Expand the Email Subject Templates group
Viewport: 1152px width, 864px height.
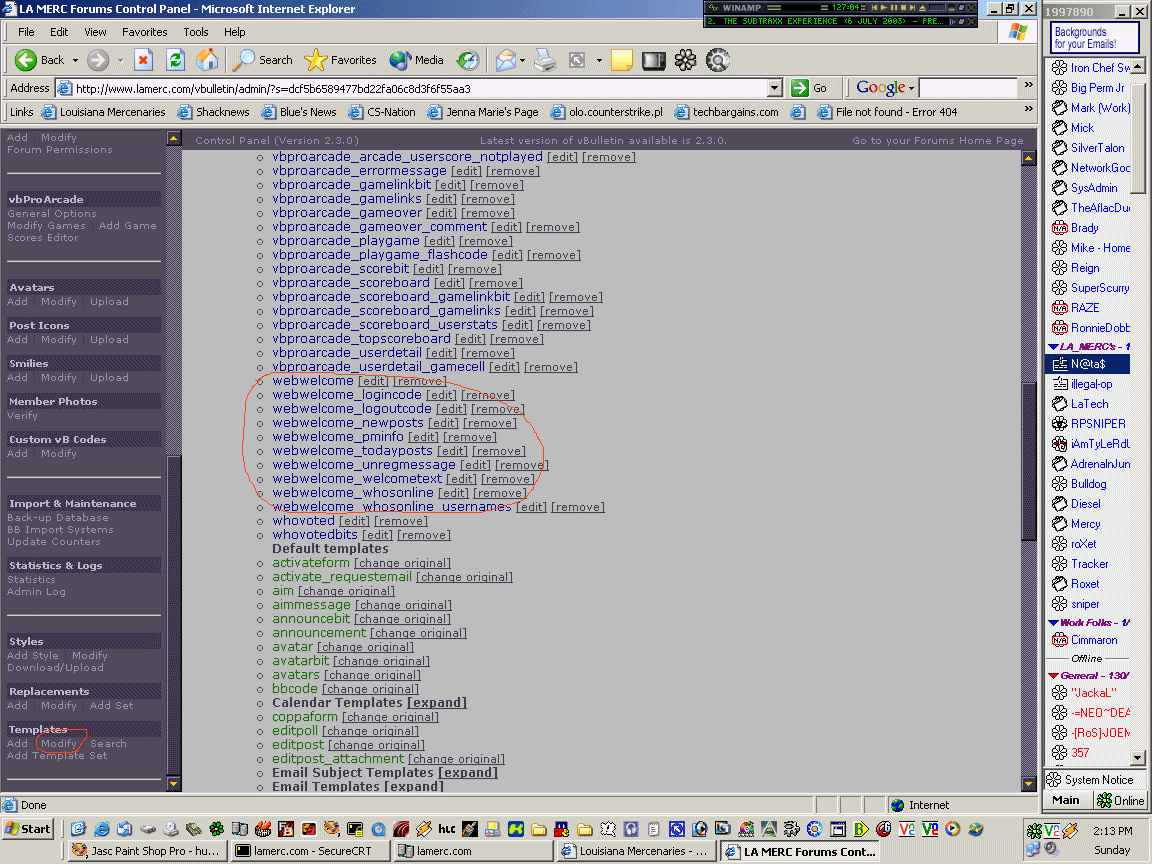coord(467,773)
